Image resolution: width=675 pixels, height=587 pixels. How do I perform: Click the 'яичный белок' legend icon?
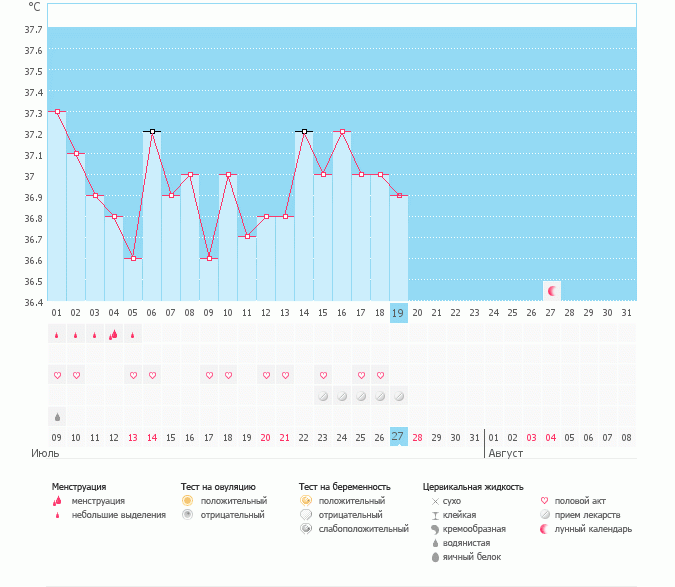point(435,556)
